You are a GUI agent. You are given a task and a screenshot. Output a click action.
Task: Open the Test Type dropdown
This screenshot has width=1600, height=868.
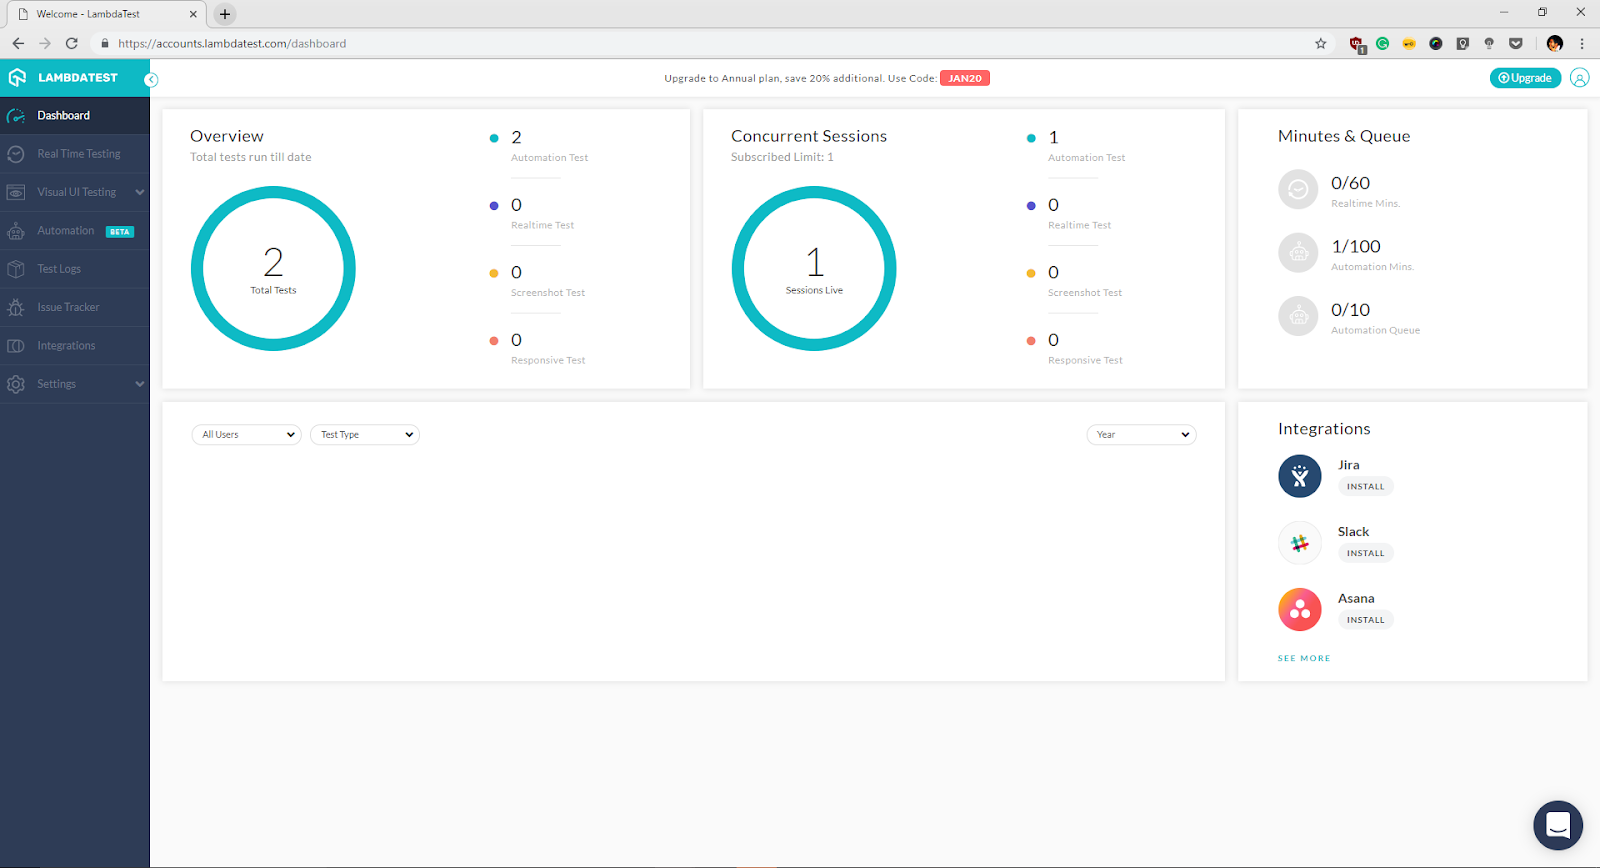[x=365, y=435]
